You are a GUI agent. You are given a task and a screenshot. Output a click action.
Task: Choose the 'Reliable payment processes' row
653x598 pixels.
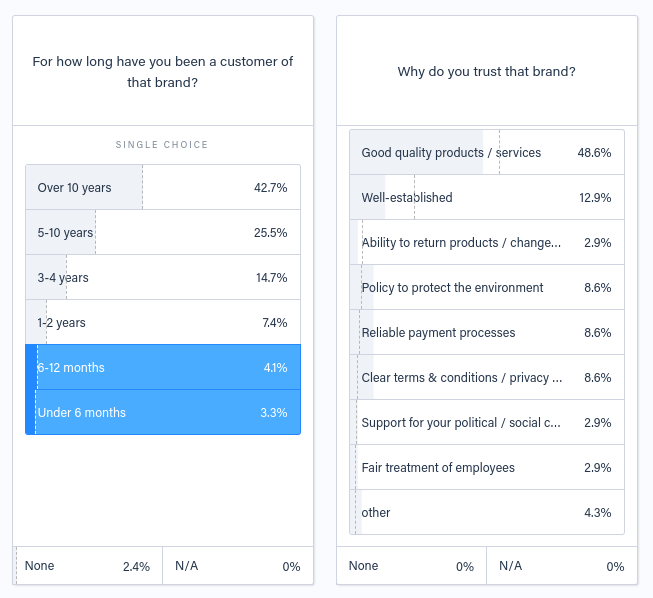coord(487,332)
